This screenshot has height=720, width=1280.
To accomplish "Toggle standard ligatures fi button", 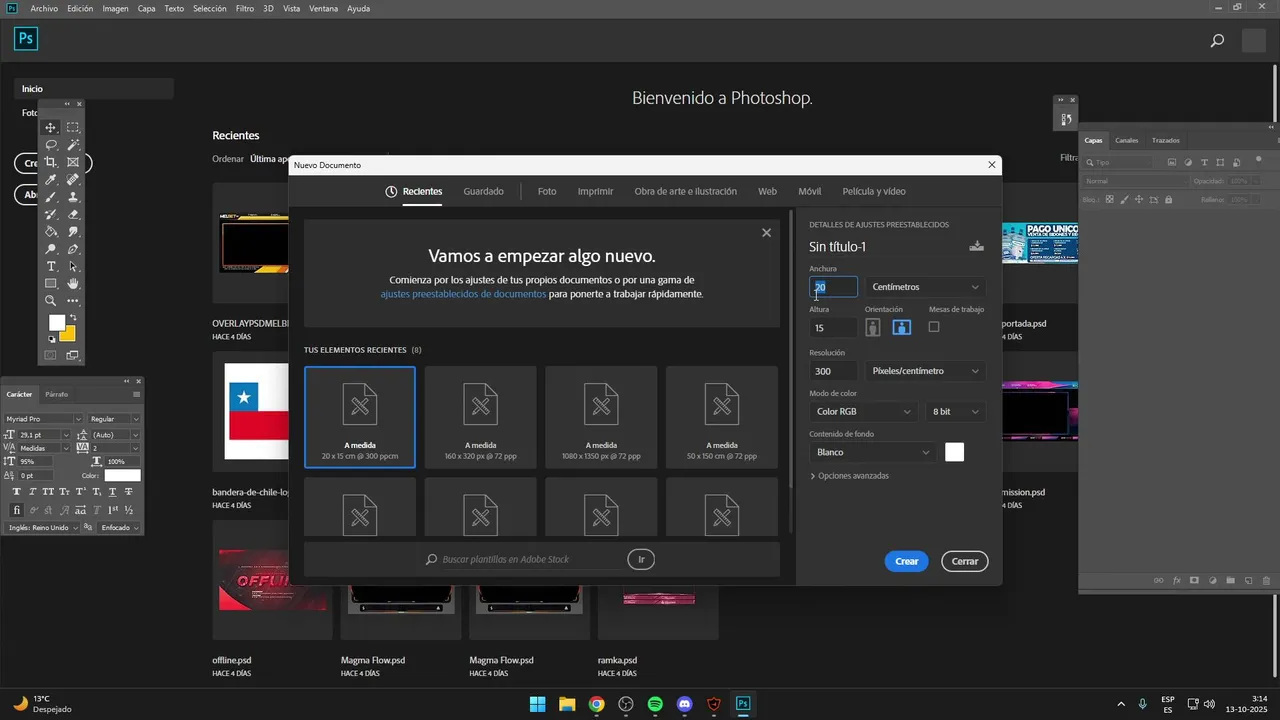I will 17,510.
